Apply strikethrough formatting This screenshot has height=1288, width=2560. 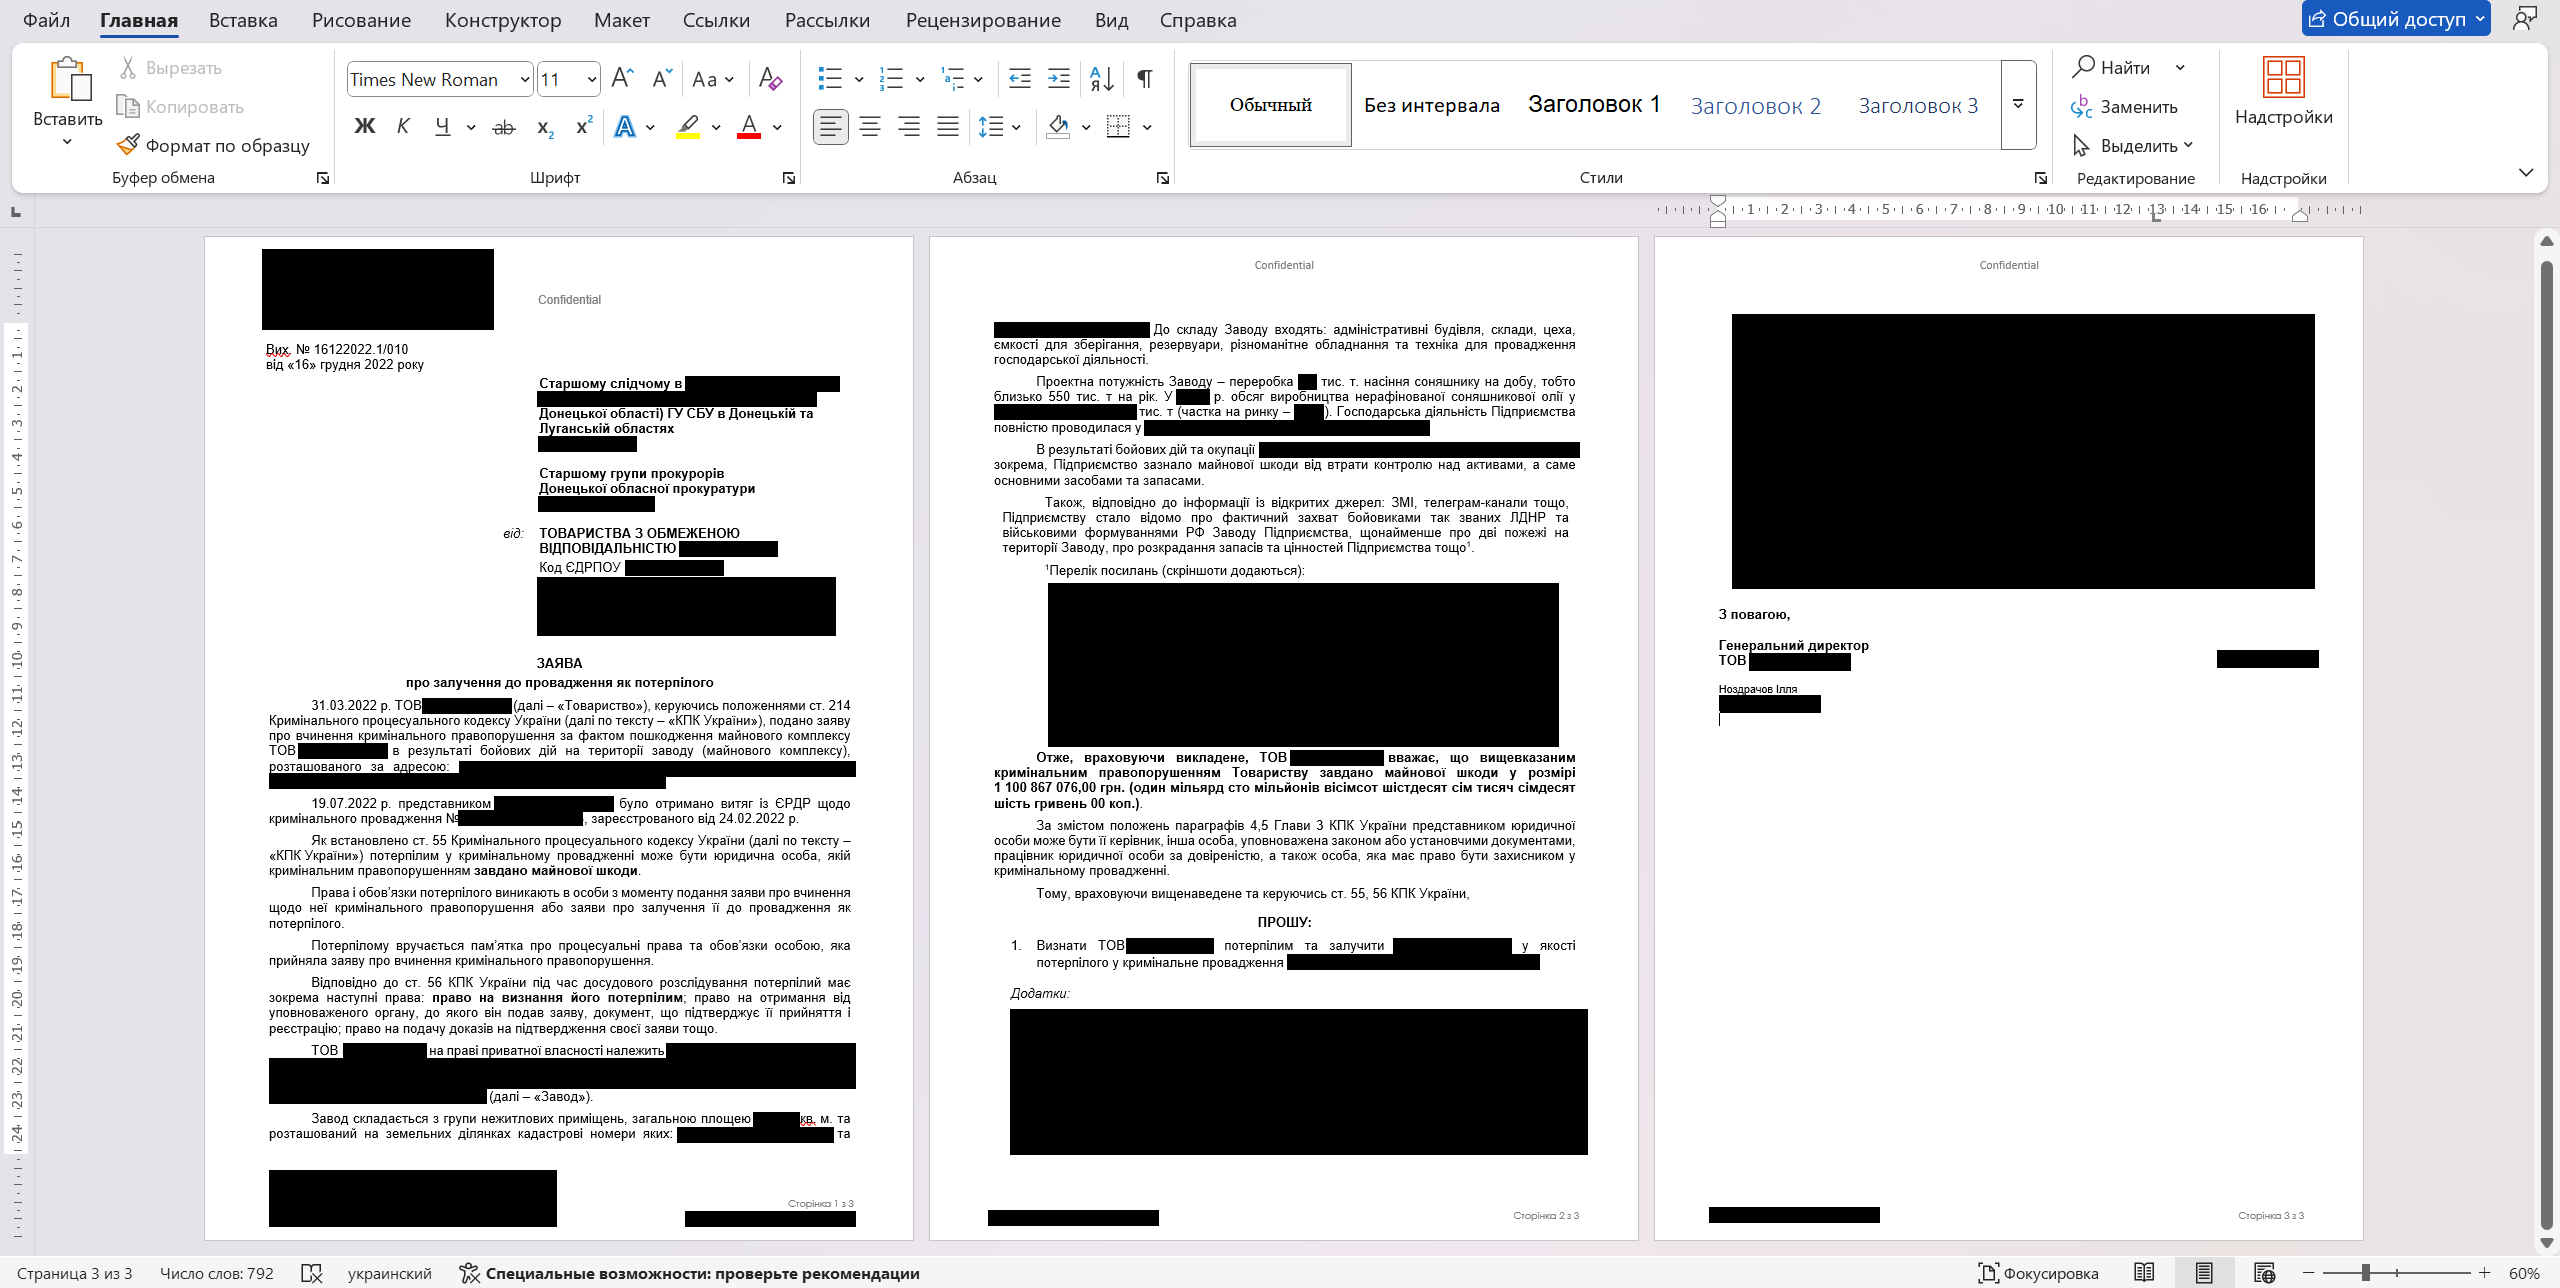point(504,127)
